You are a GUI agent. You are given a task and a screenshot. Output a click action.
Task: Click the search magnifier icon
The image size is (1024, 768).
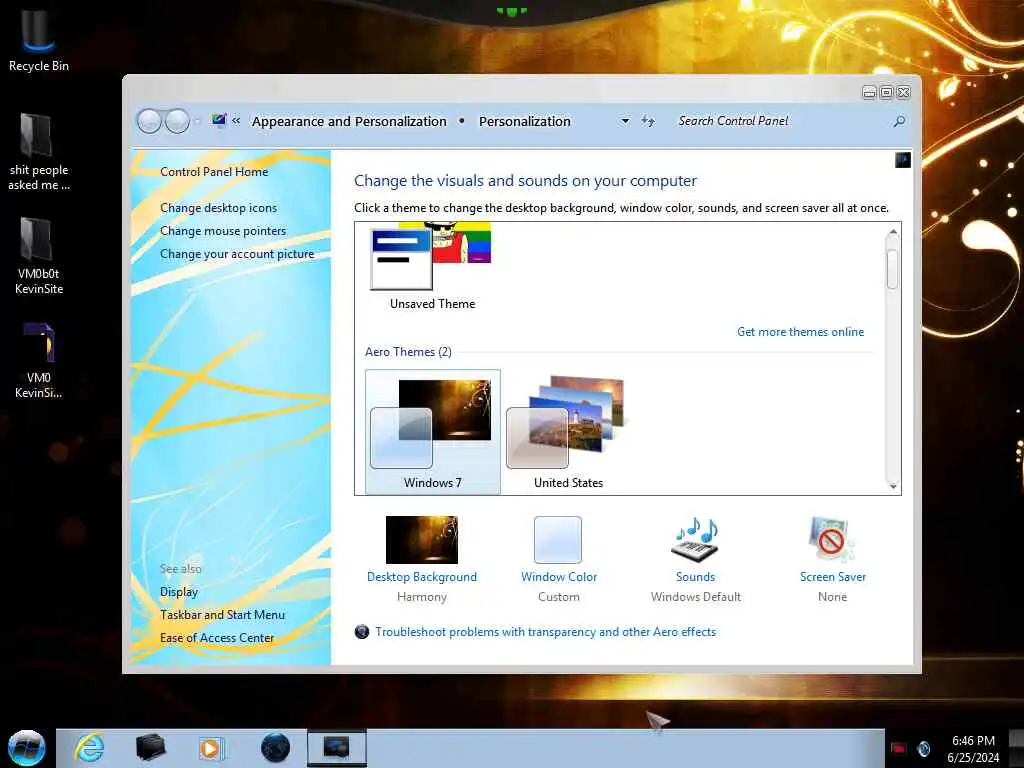(x=899, y=121)
